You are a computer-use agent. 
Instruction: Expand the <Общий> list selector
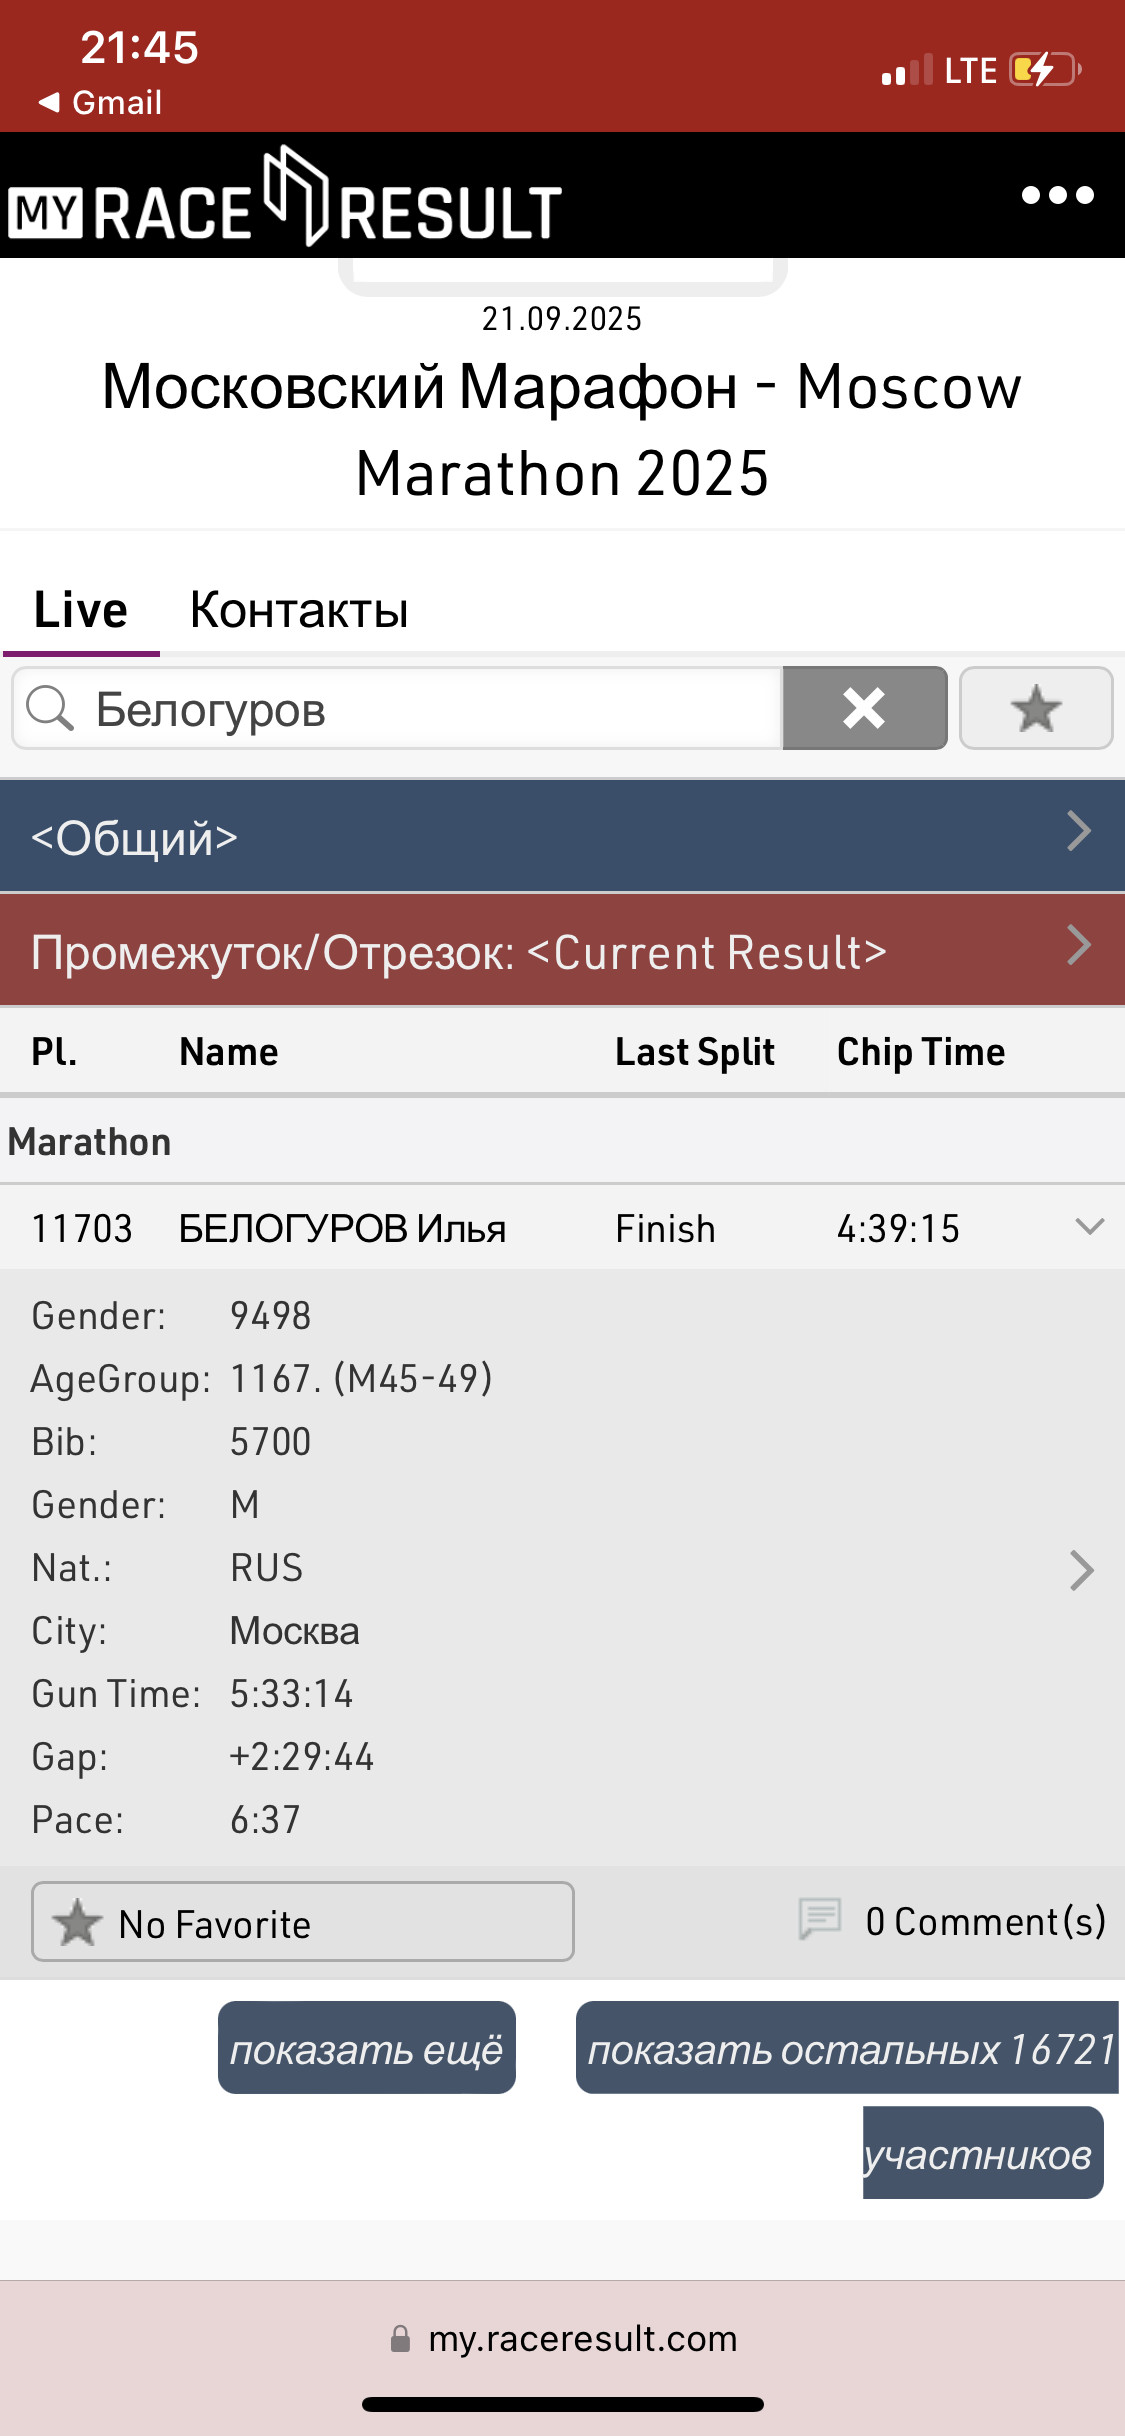click(x=562, y=836)
